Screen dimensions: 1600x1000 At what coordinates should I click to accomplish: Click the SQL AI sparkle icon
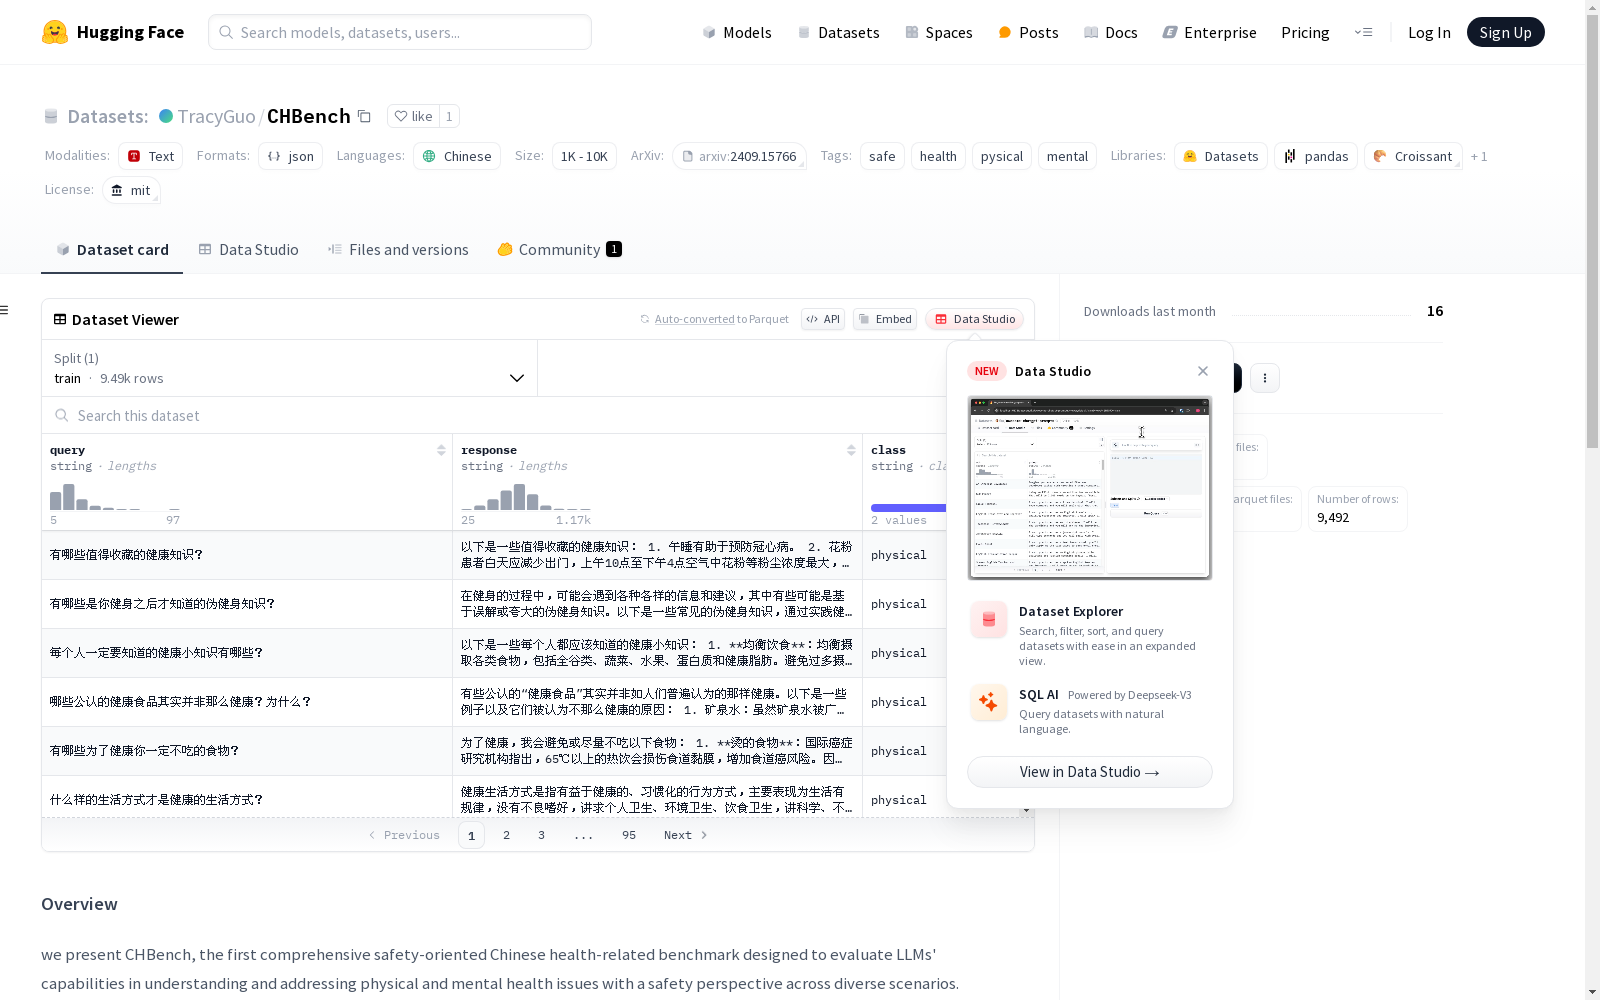[x=989, y=703]
